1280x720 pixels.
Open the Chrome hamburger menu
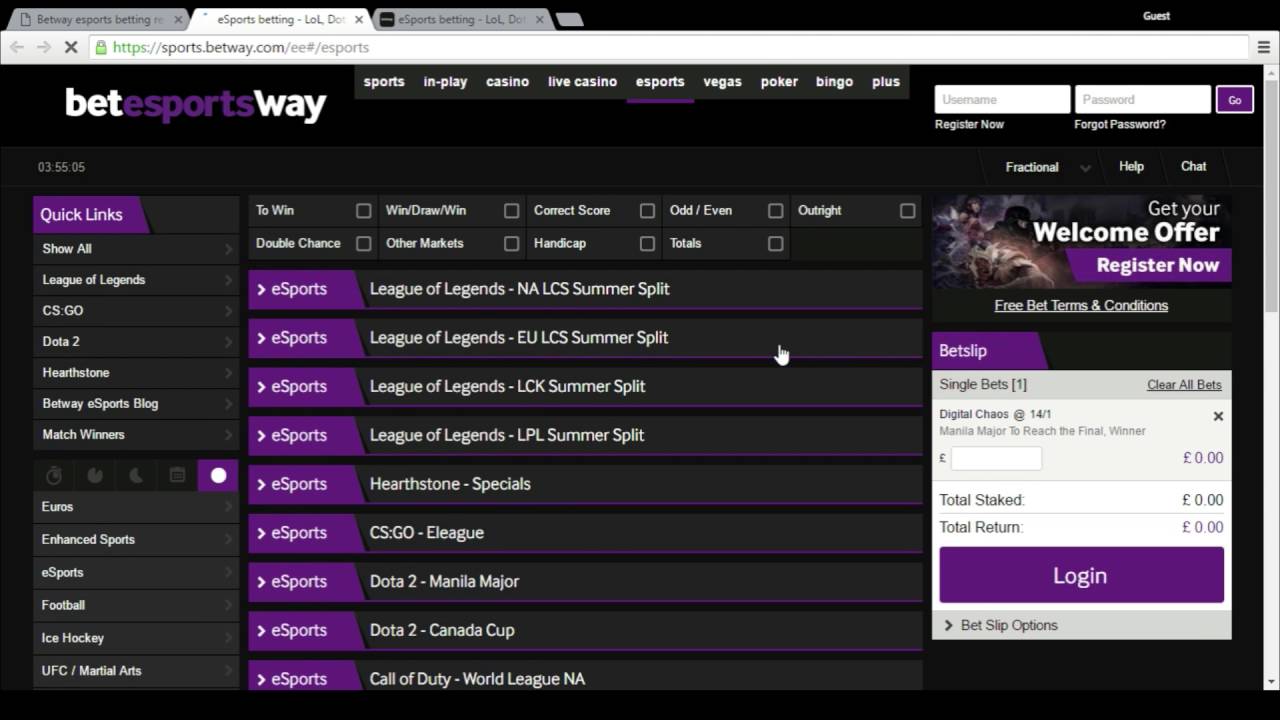[x=1265, y=47]
